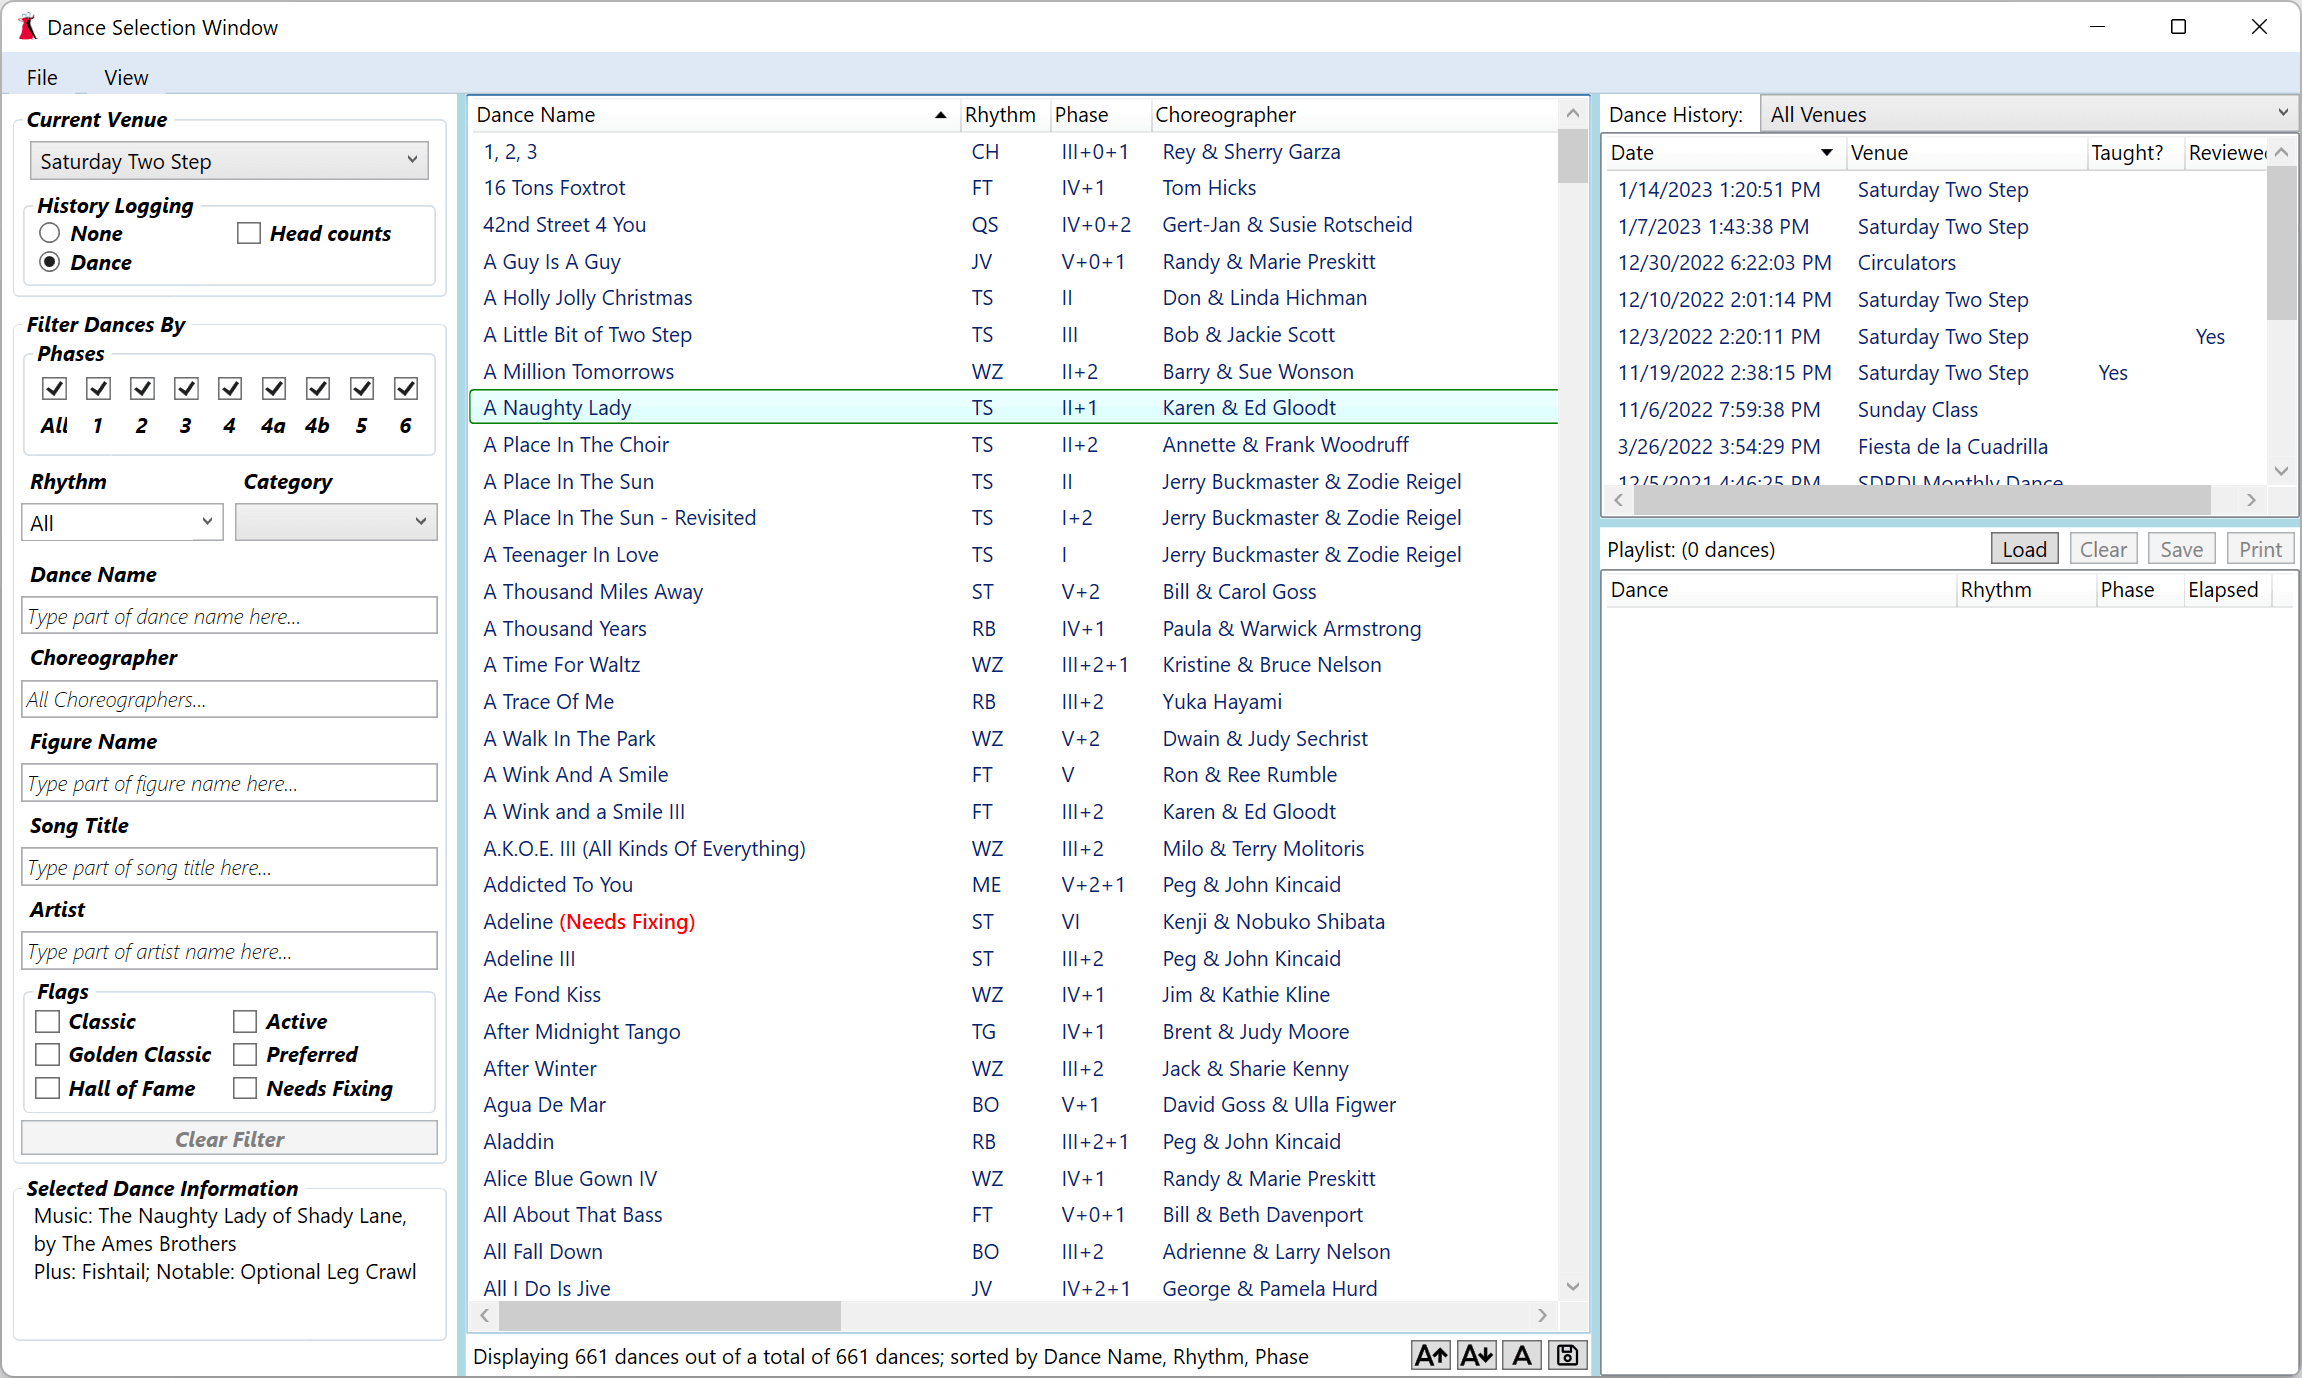This screenshot has height=1378, width=2302.
Task: Select the None history logging radio button
Action: 49,233
